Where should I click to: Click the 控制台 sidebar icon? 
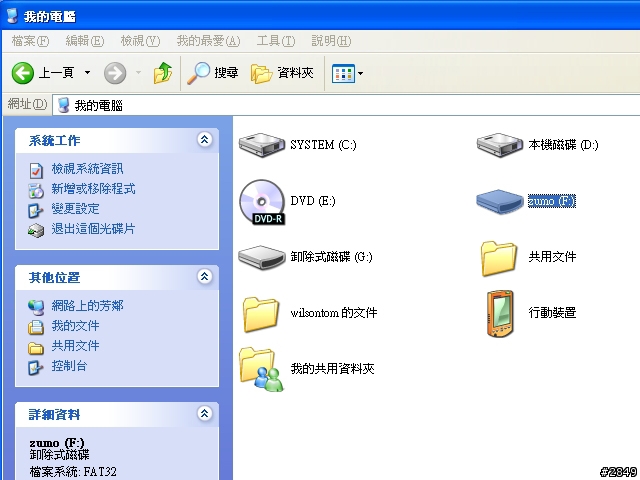point(36,367)
